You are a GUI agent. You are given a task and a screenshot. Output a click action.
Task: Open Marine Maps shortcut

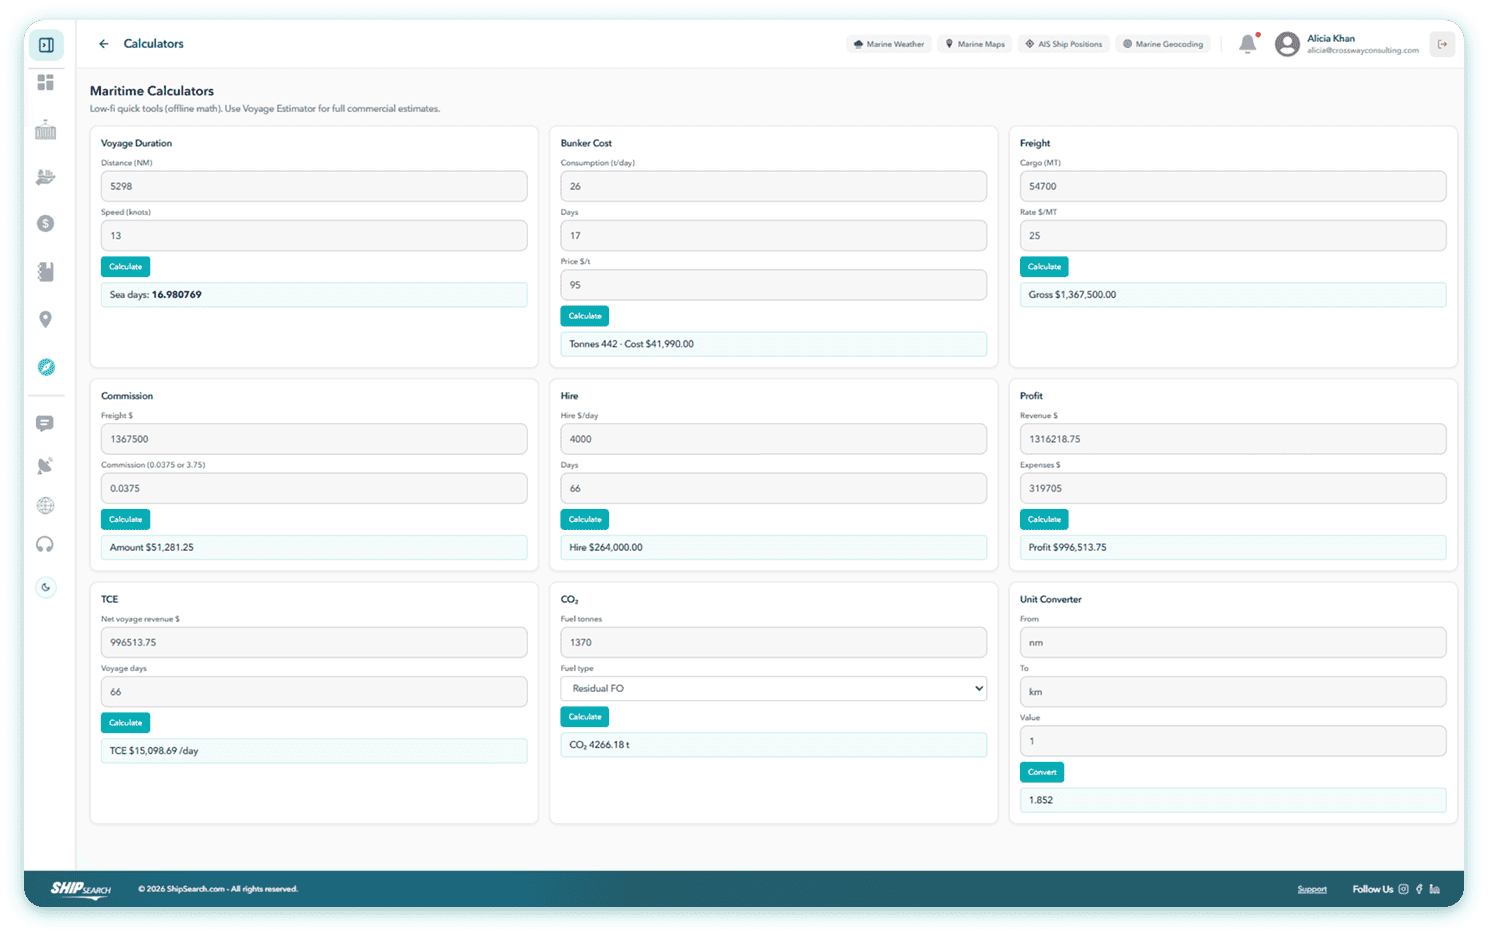975,44
